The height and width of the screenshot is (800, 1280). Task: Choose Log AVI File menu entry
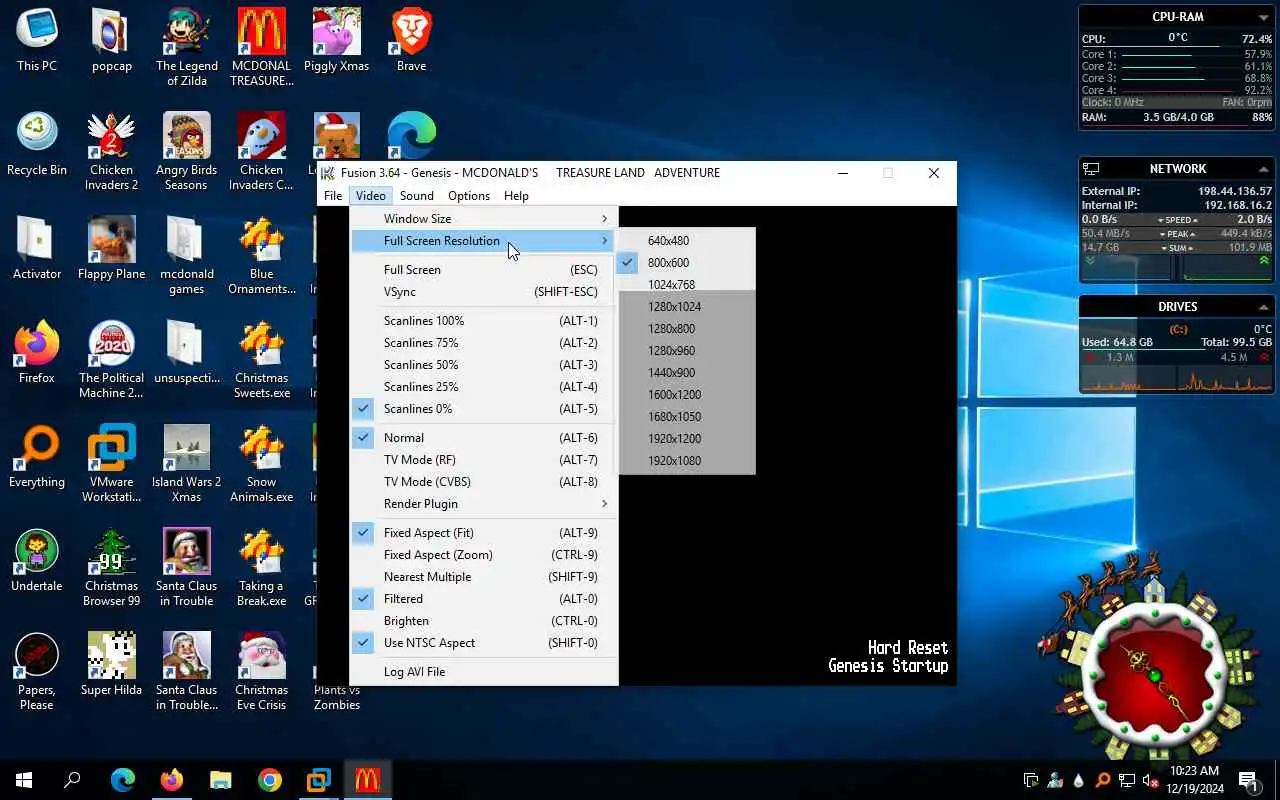[484, 672]
